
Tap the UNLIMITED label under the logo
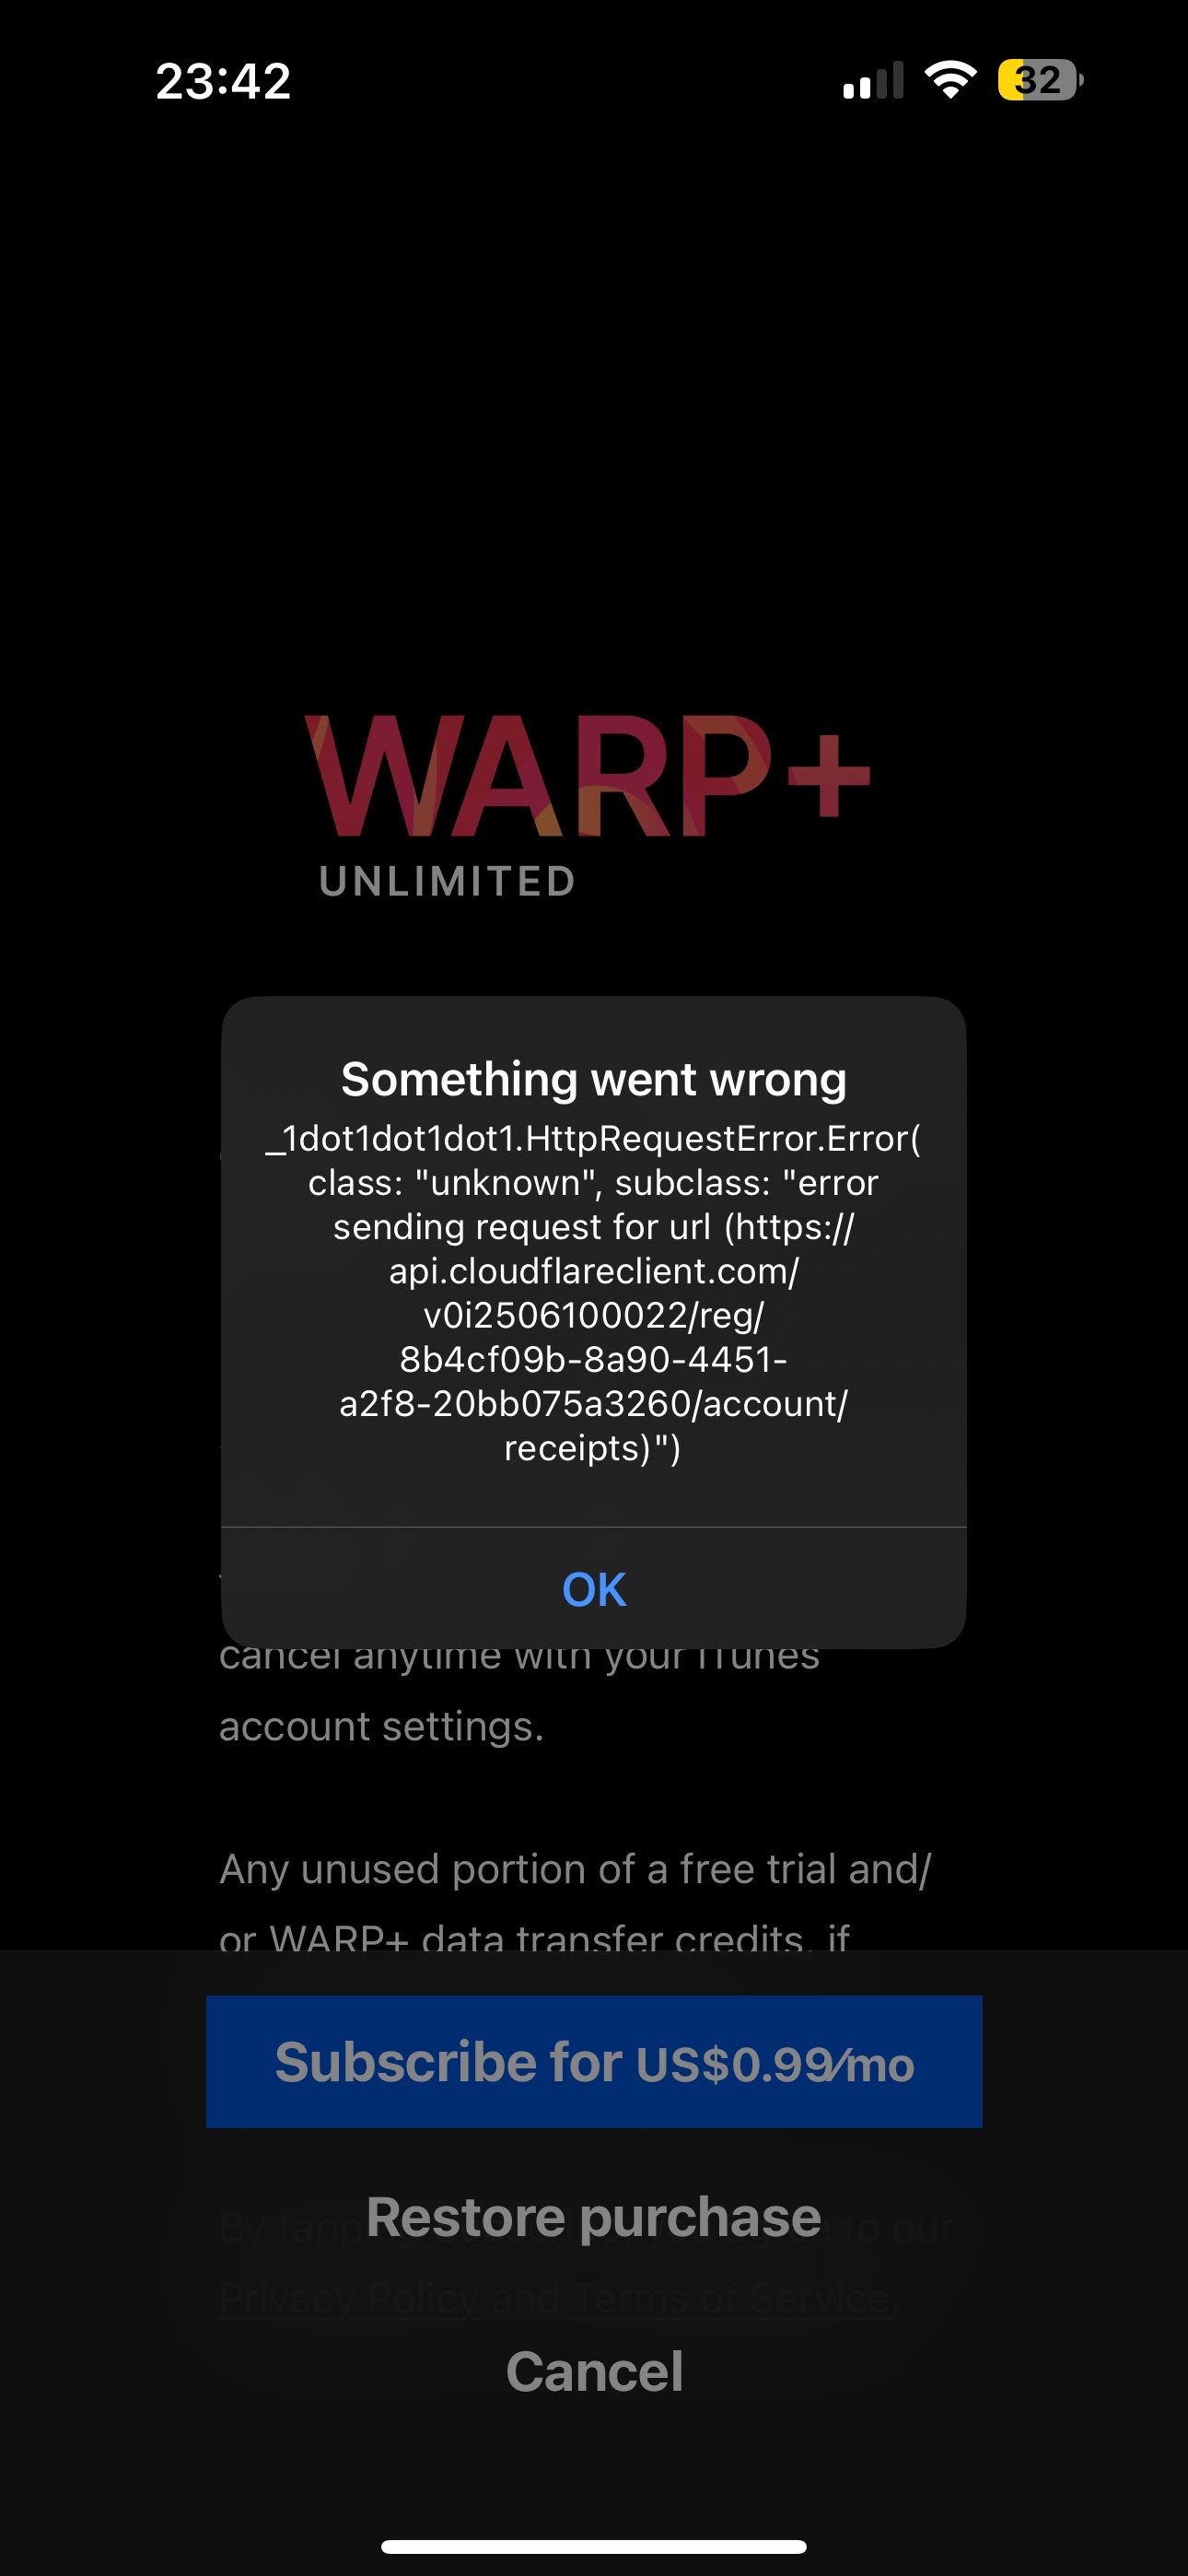click(447, 881)
